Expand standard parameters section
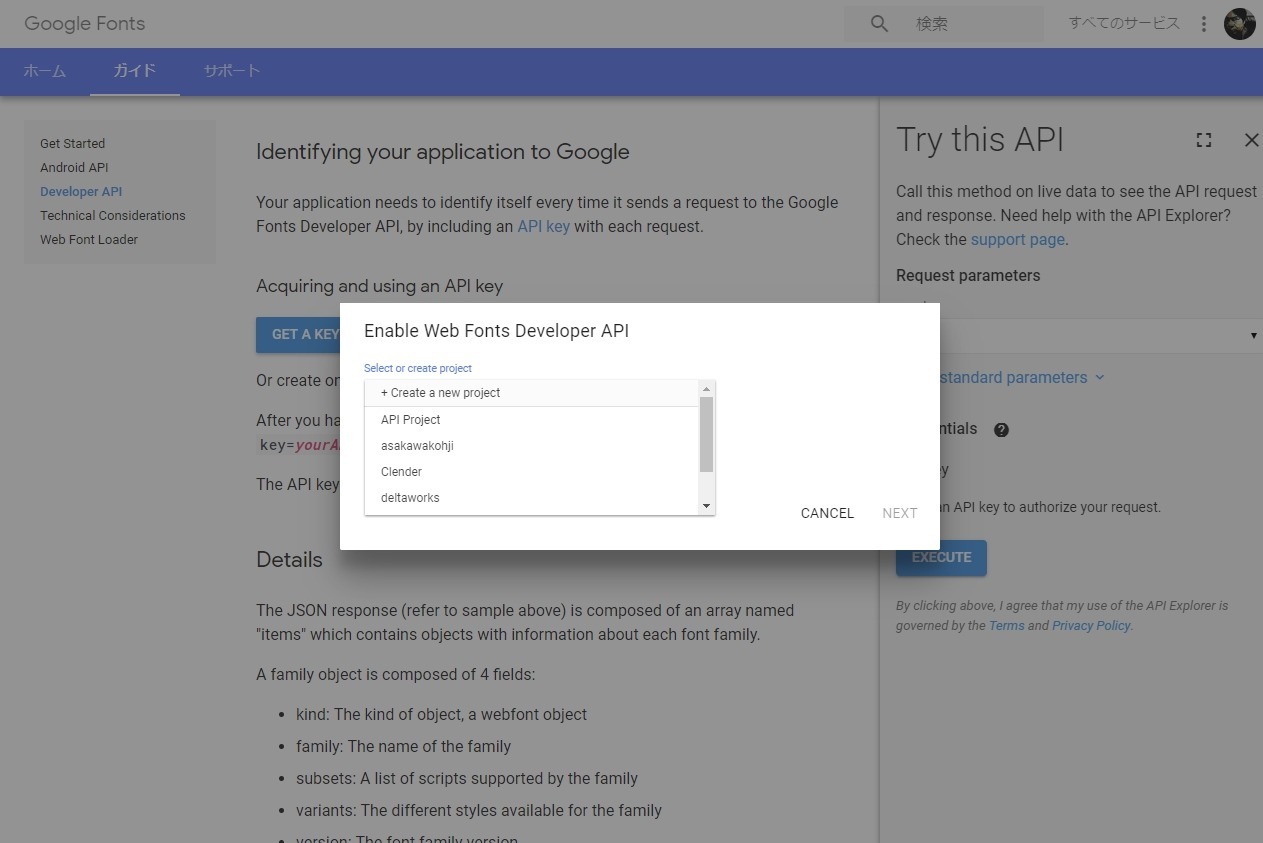The height and width of the screenshot is (843, 1263). 1022,378
